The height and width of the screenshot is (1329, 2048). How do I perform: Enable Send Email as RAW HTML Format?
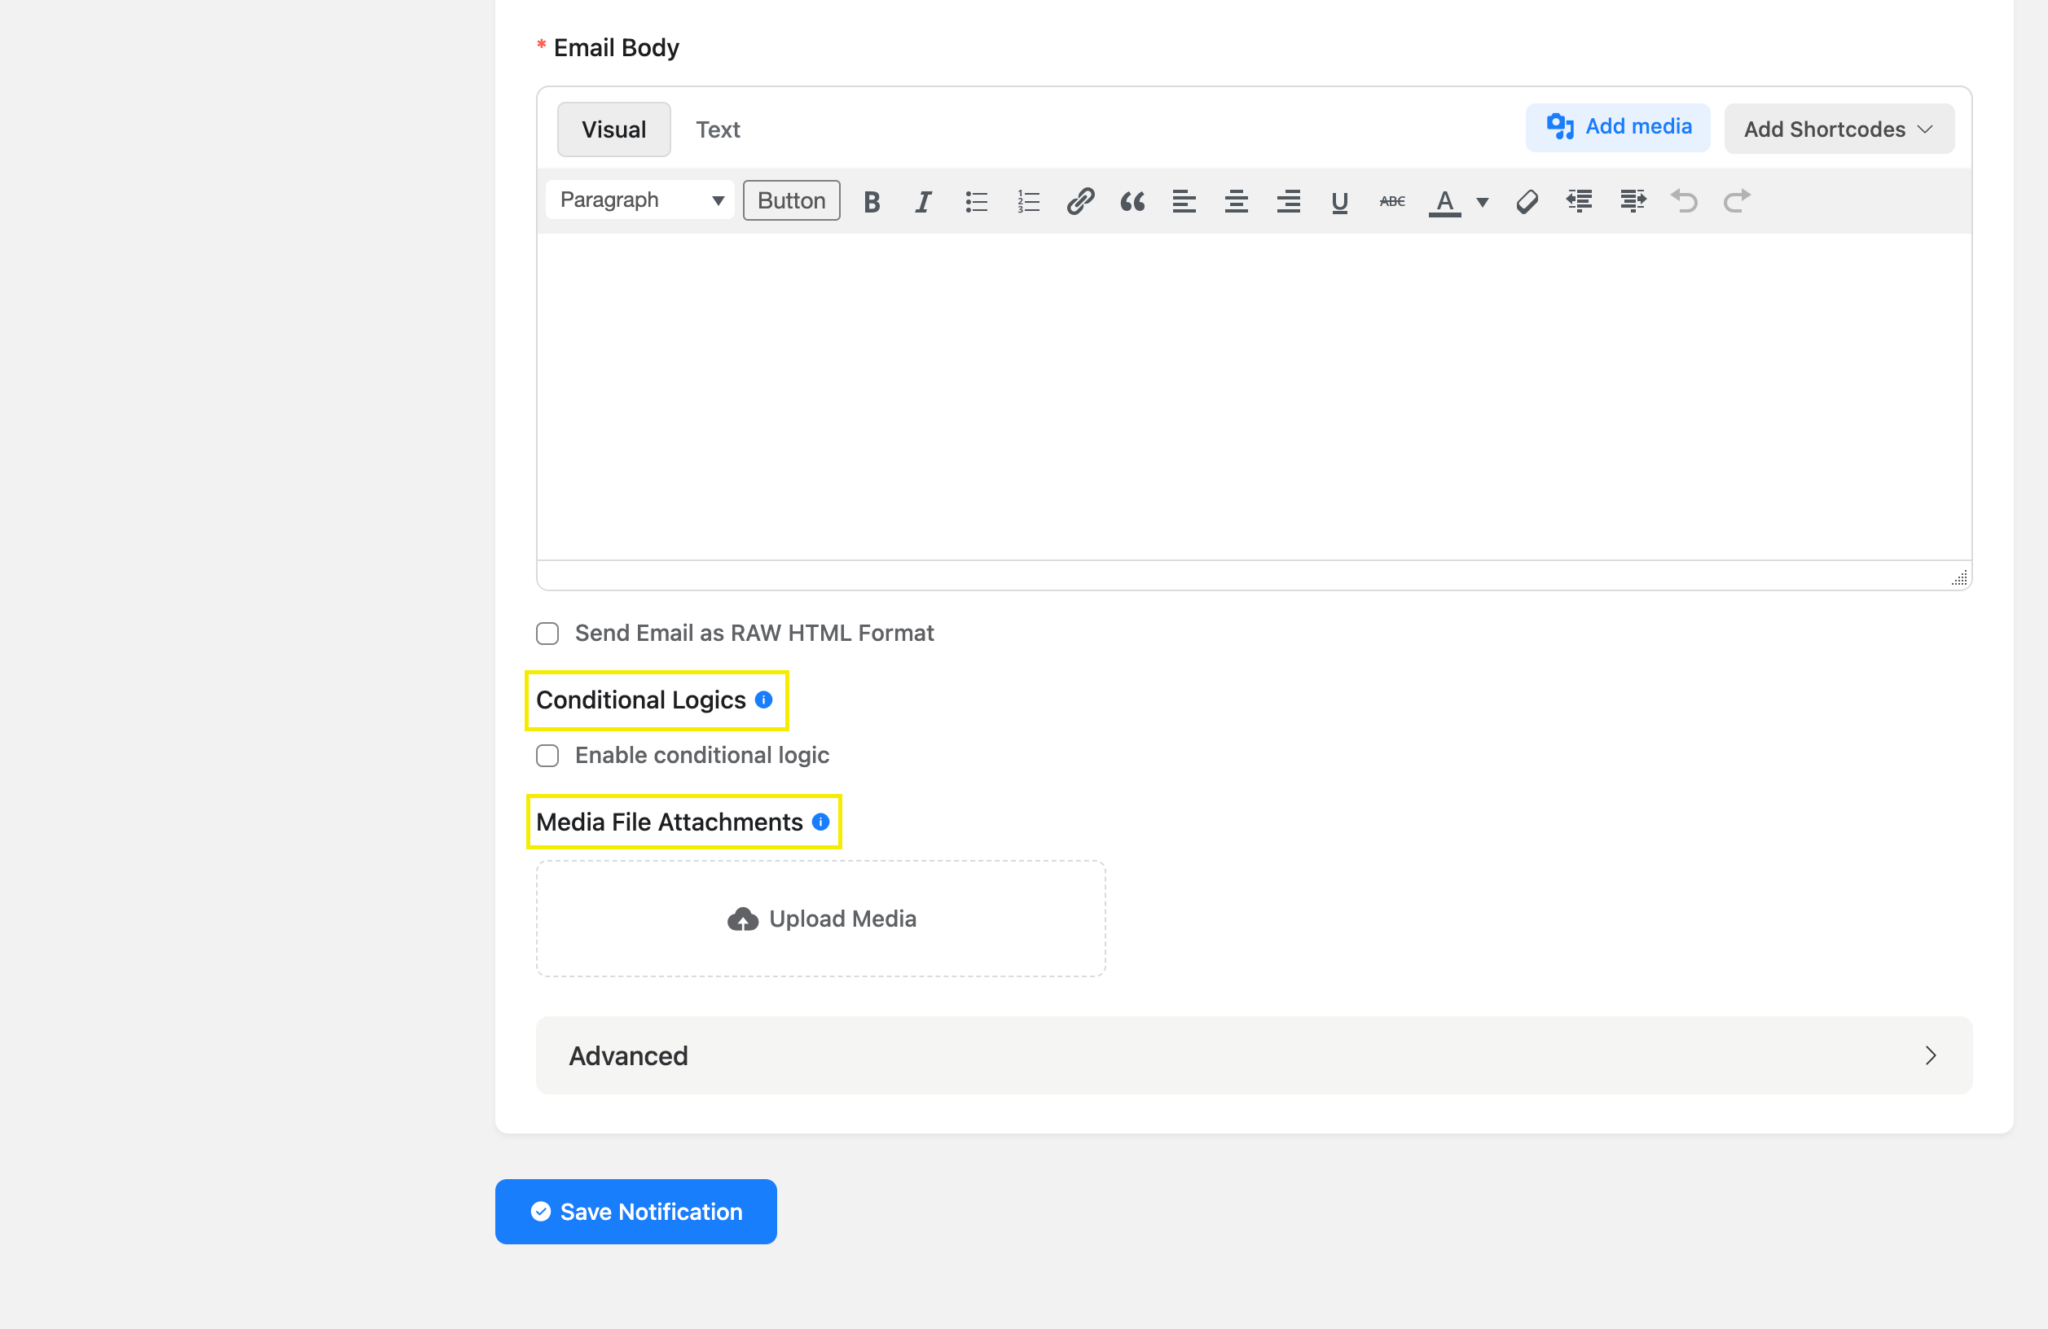[547, 633]
